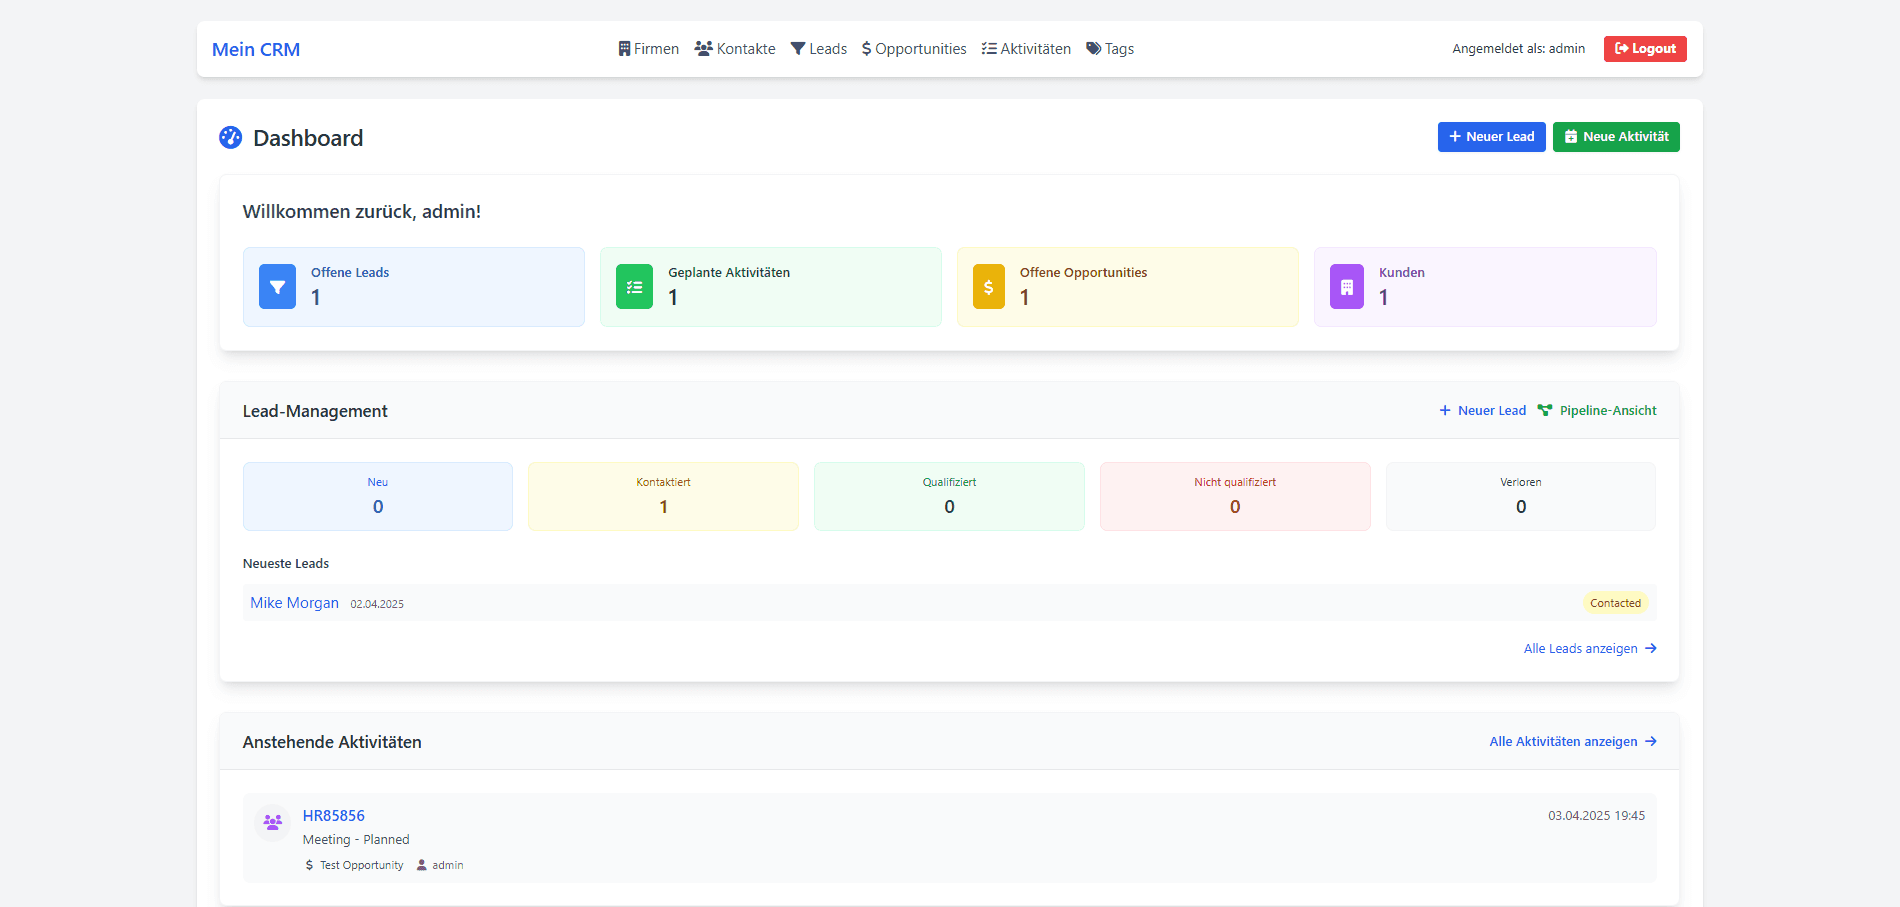
Task: Click the Tags label icon in the navigation
Action: pos(1093,48)
